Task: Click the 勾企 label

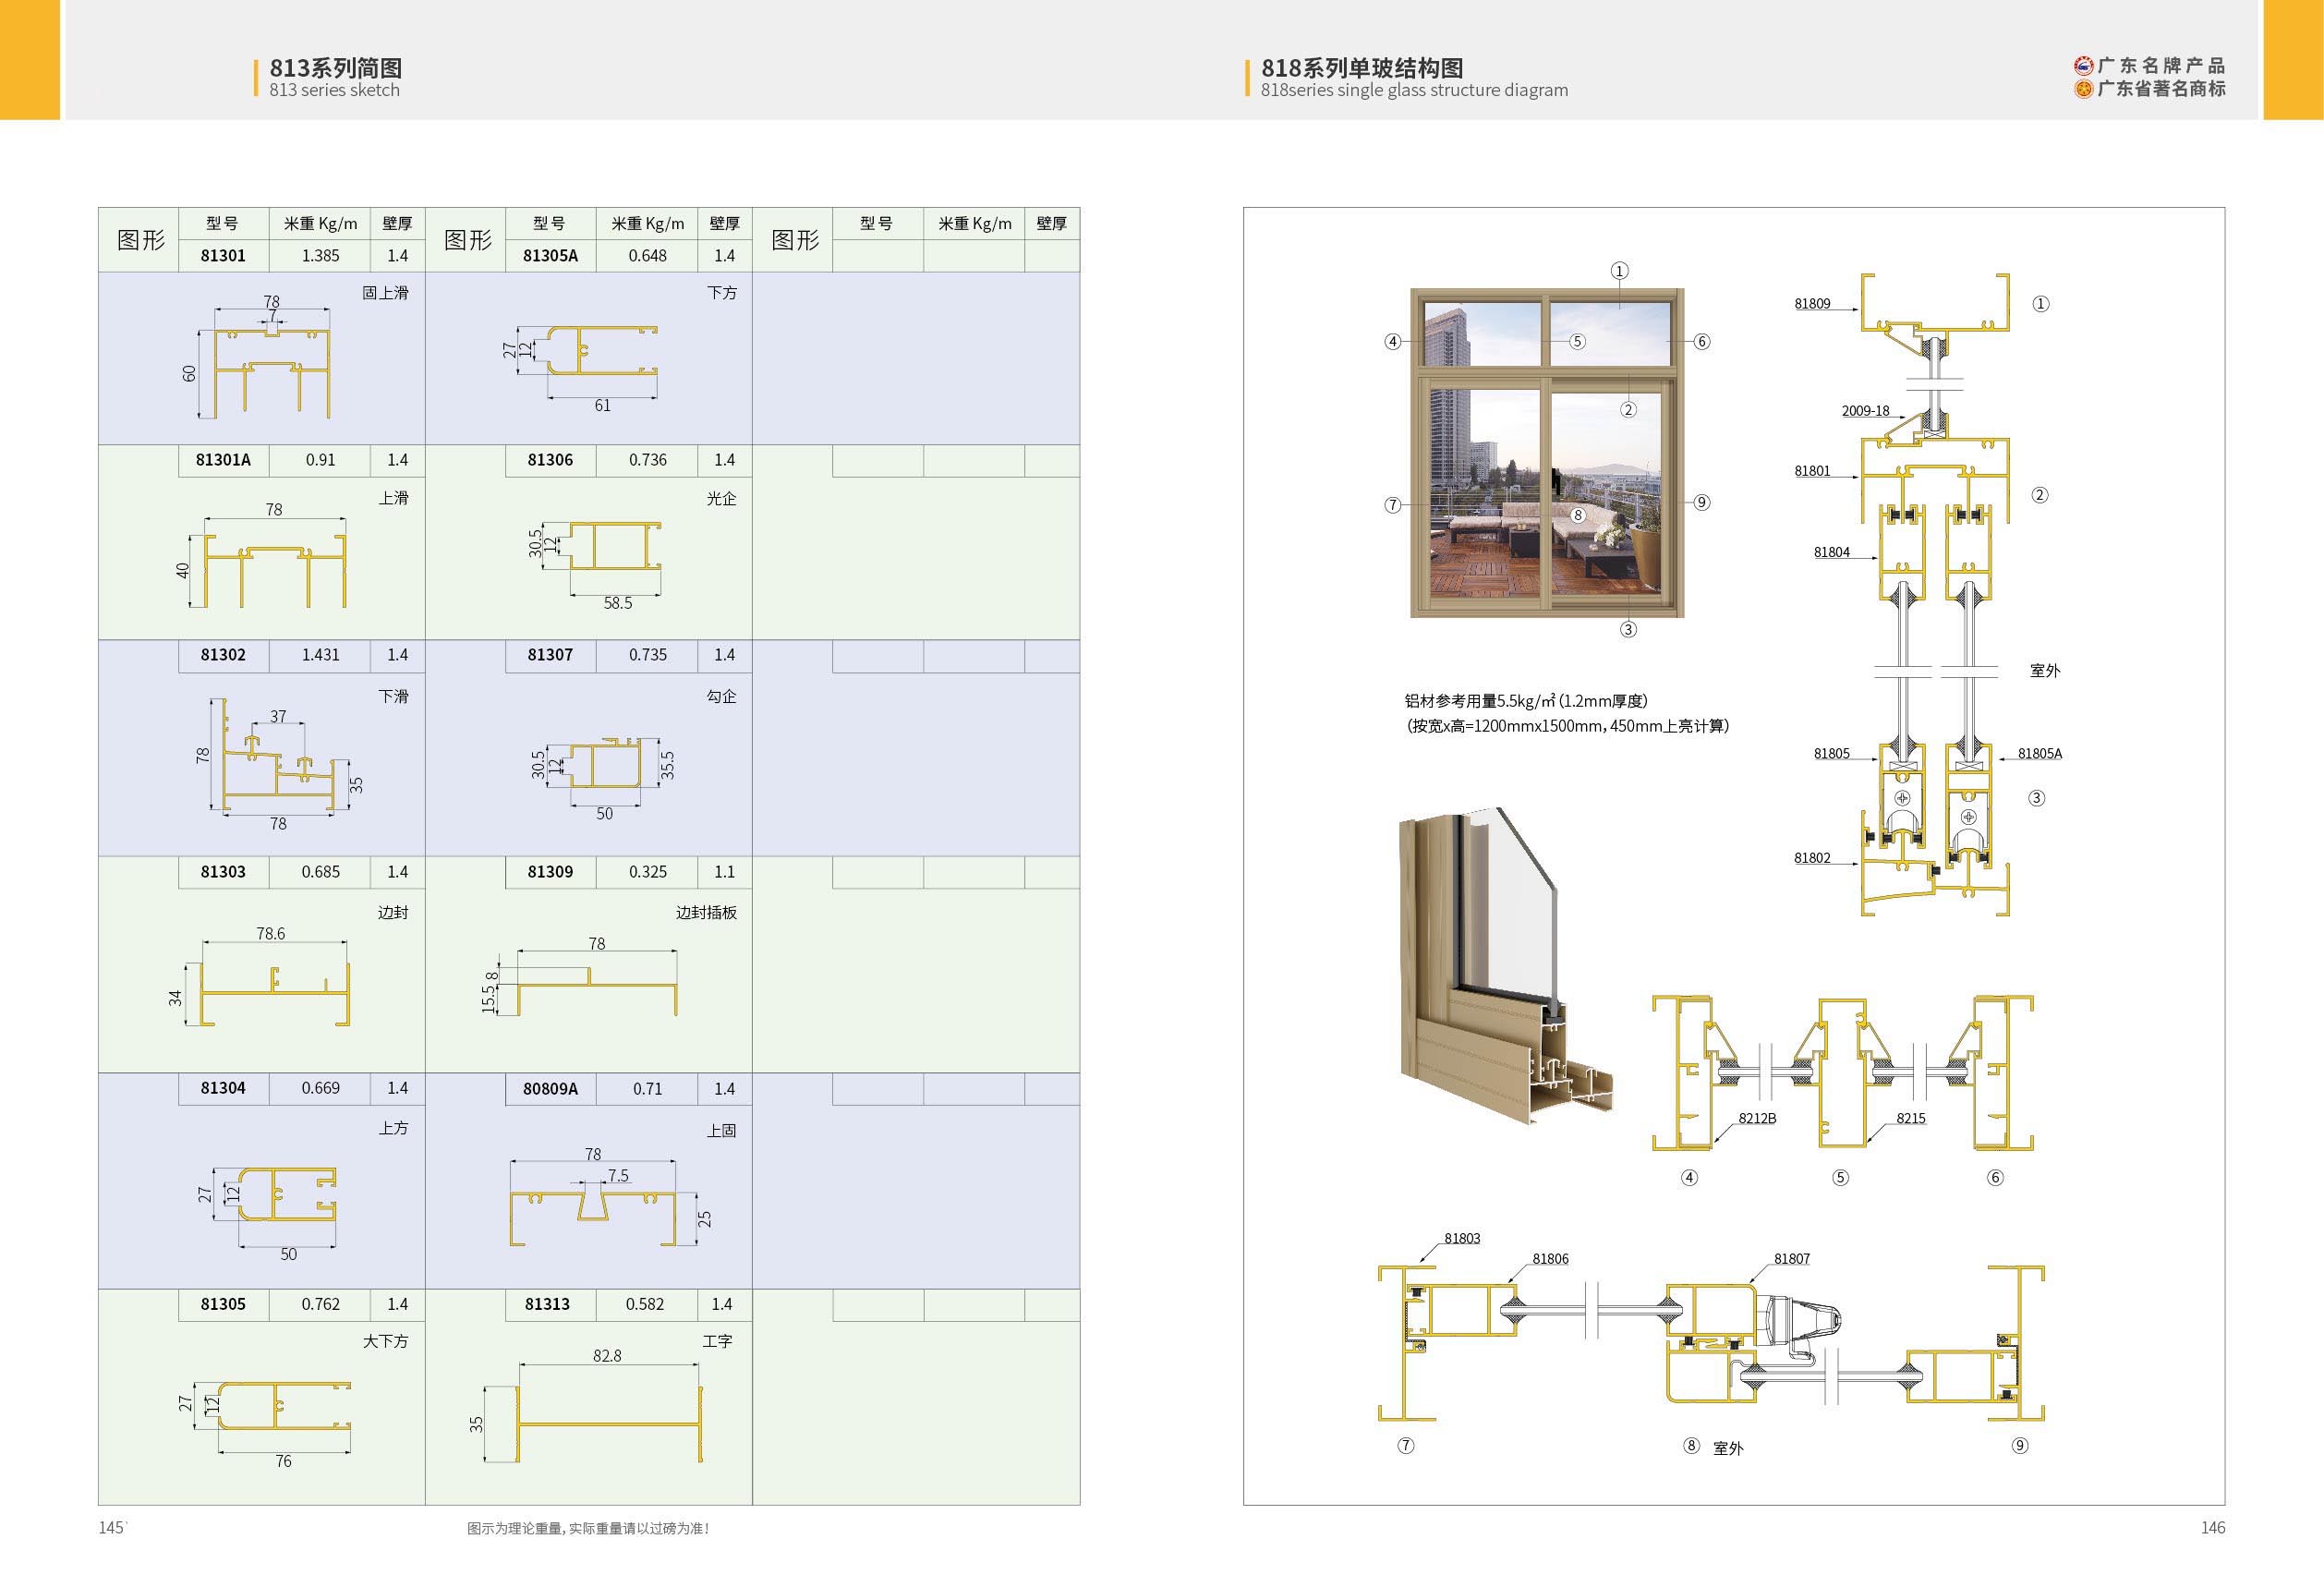Action: point(721,696)
